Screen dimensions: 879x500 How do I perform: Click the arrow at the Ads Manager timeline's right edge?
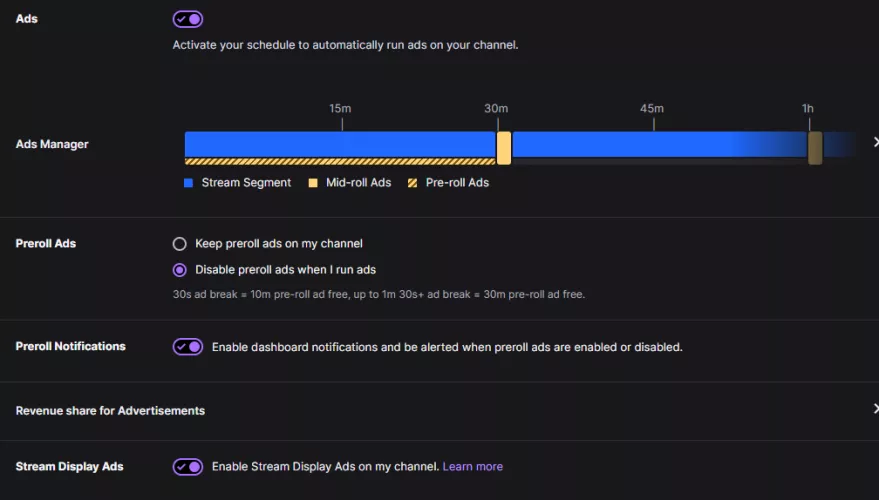[875, 143]
